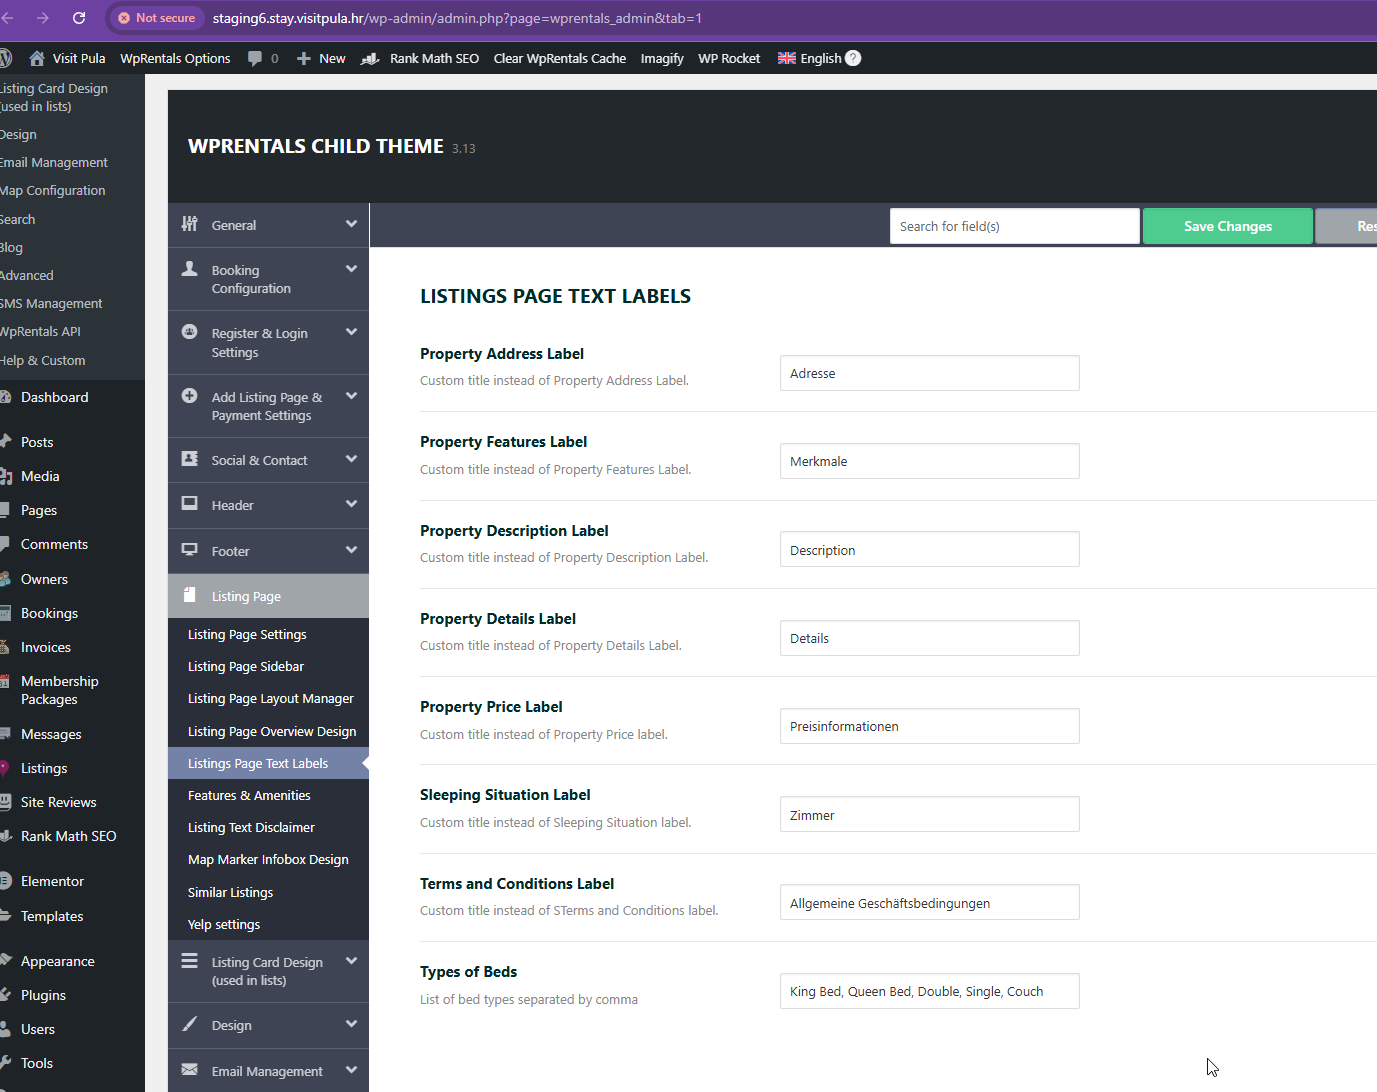The image size is (1377, 1092).
Task: Open Features & Amenities submenu item
Action: point(249,795)
